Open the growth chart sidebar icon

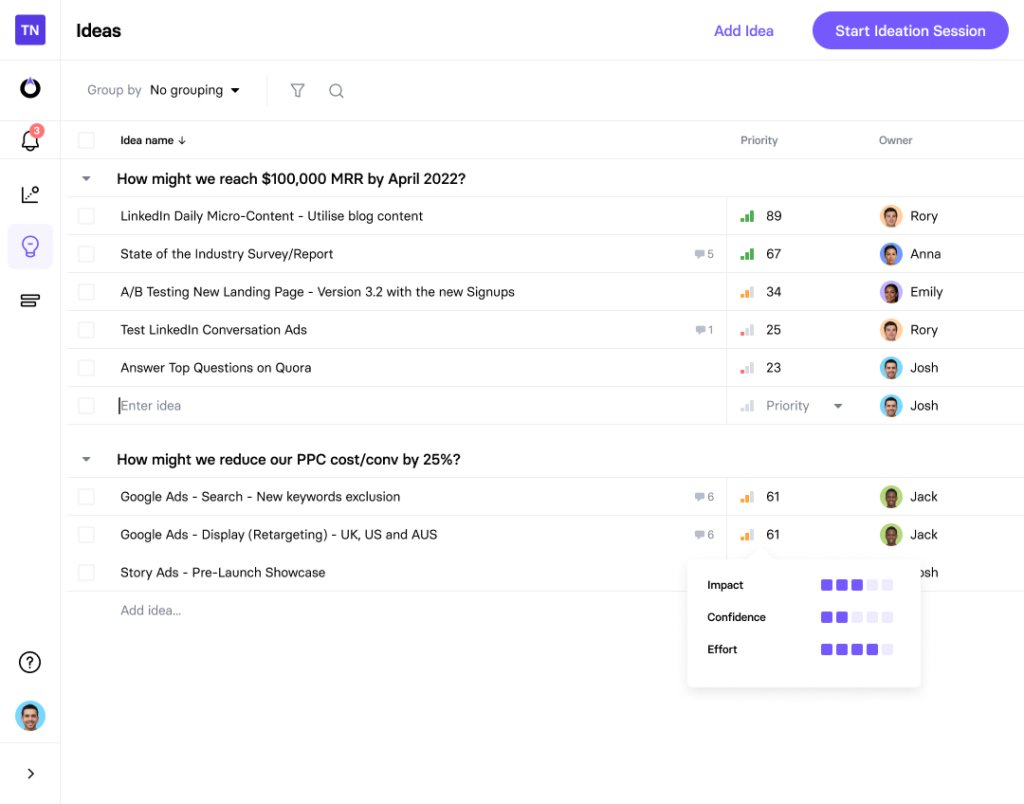[30, 194]
